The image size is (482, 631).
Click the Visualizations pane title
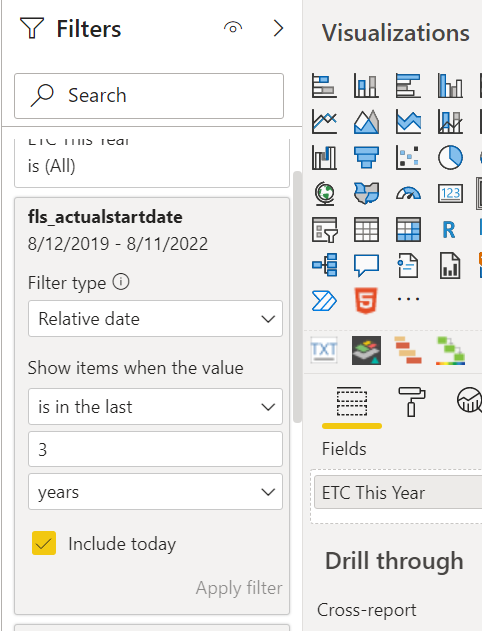coord(395,33)
